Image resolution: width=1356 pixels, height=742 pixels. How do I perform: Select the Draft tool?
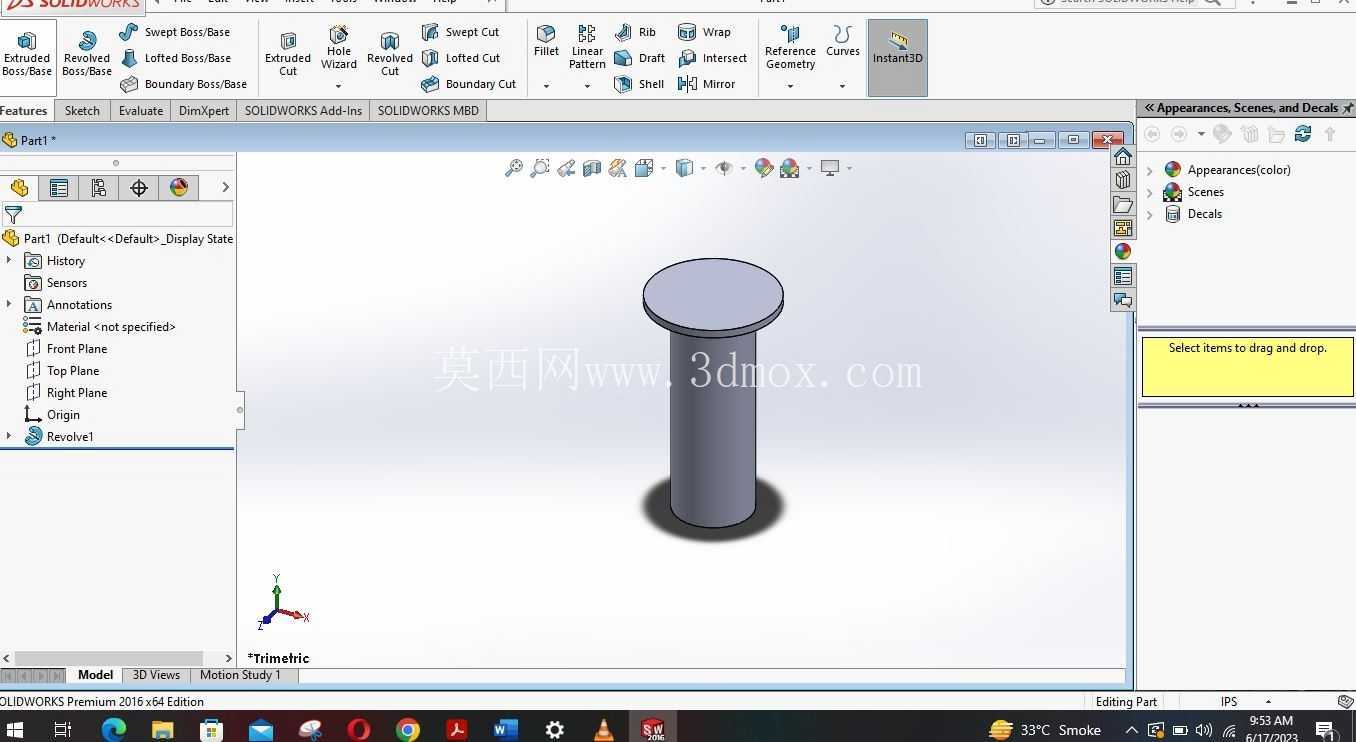pos(639,58)
